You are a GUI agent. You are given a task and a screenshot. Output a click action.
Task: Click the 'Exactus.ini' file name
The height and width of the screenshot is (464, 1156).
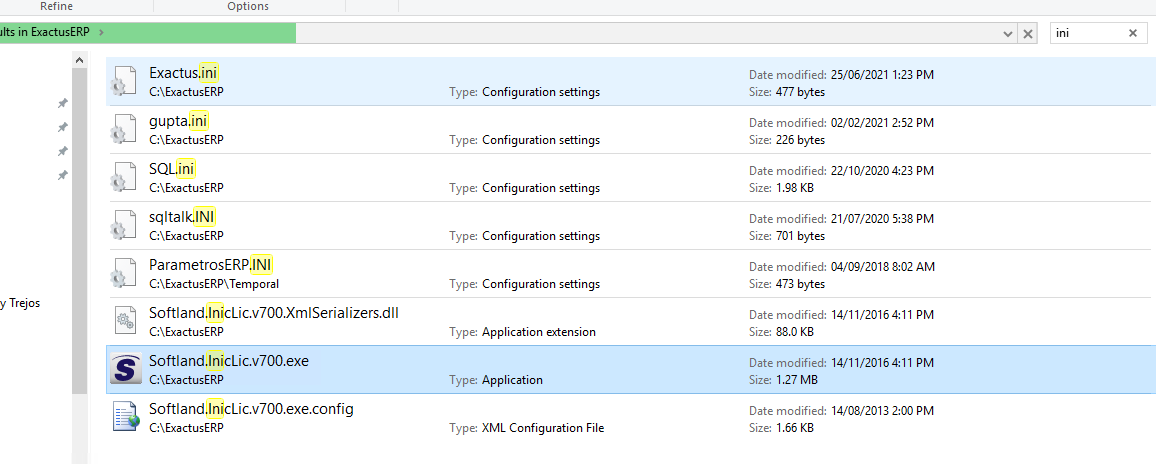(x=184, y=73)
